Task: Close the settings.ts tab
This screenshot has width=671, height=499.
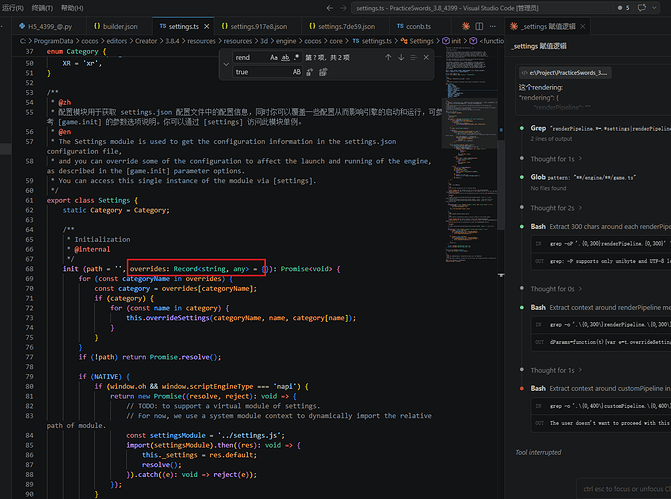Action: click(x=207, y=27)
